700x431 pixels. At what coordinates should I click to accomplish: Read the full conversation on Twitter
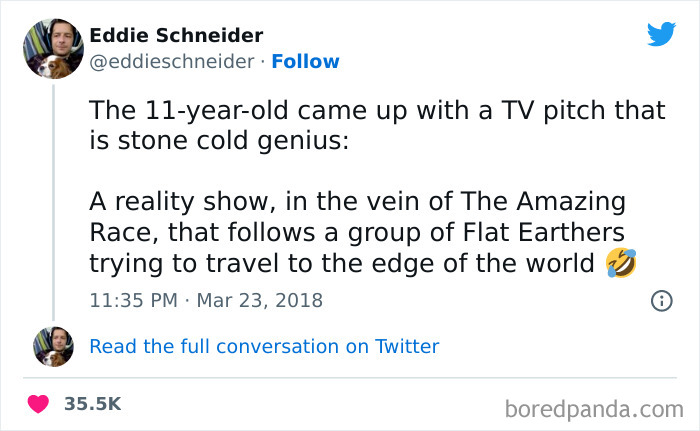point(264,347)
